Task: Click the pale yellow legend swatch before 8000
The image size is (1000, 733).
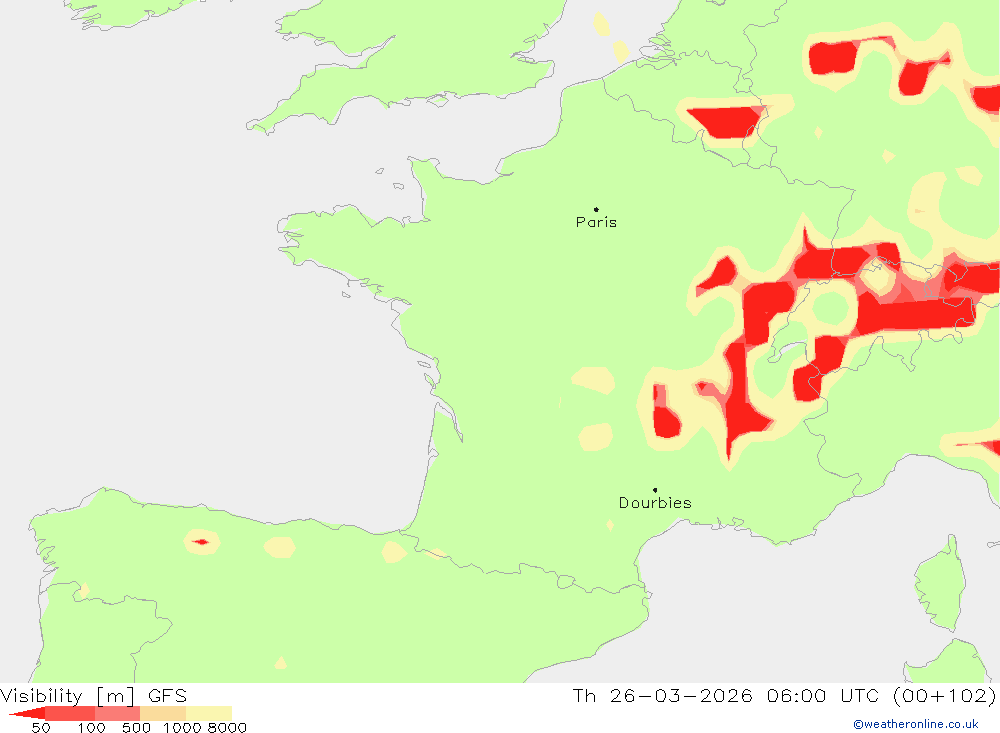Action: 209,713
